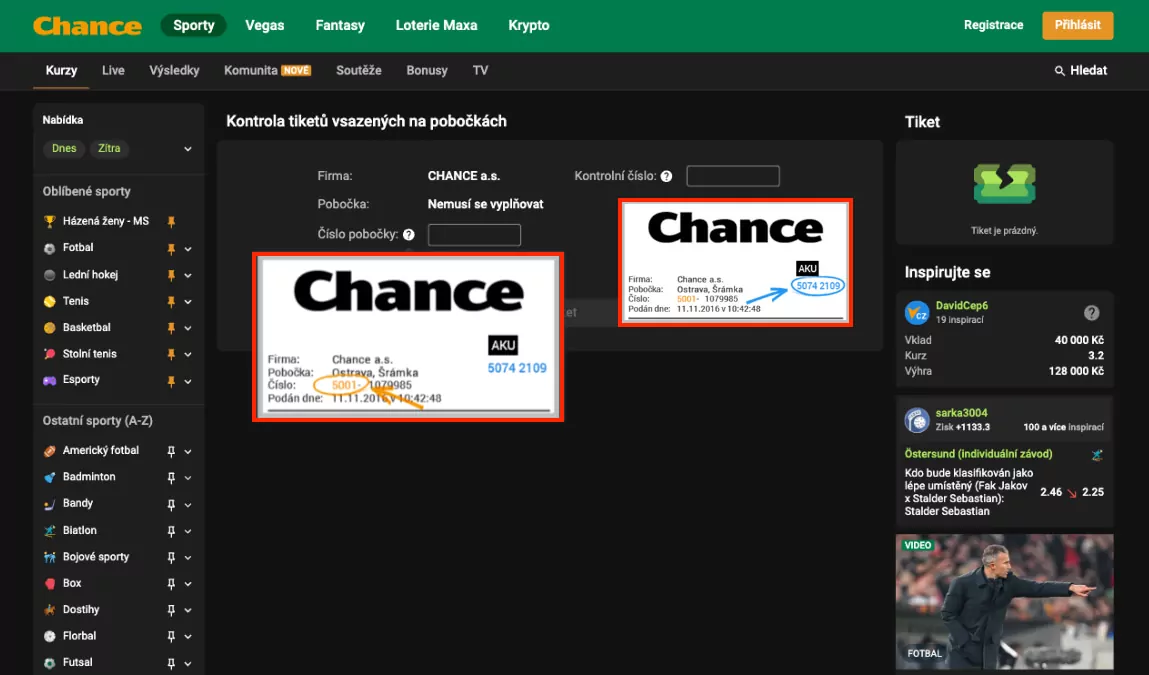The width and height of the screenshot is (1149, 675).
Task: Switch to the Live tab
Action: pyautogui.click(x=113, y=70)
